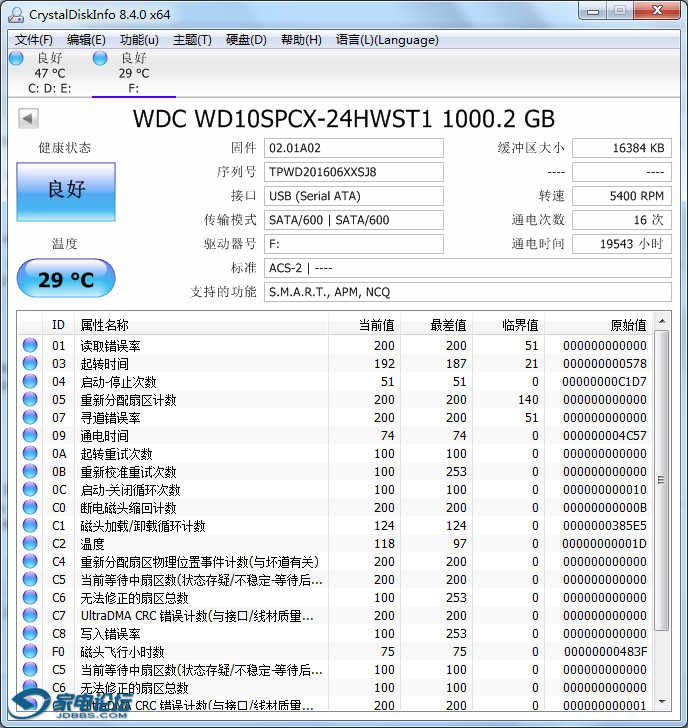Click blue health orb of F: disk
The height and width of the screenshot is (728, 688).
tap(100, 58)
